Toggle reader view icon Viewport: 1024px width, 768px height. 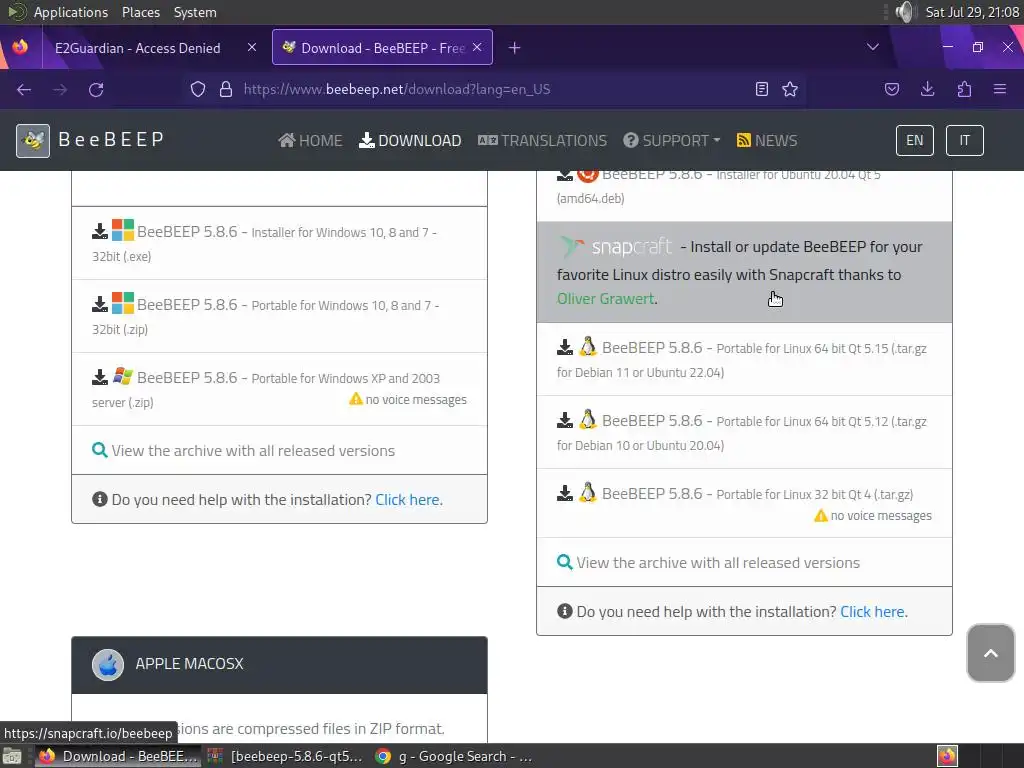tap(761, 89)
